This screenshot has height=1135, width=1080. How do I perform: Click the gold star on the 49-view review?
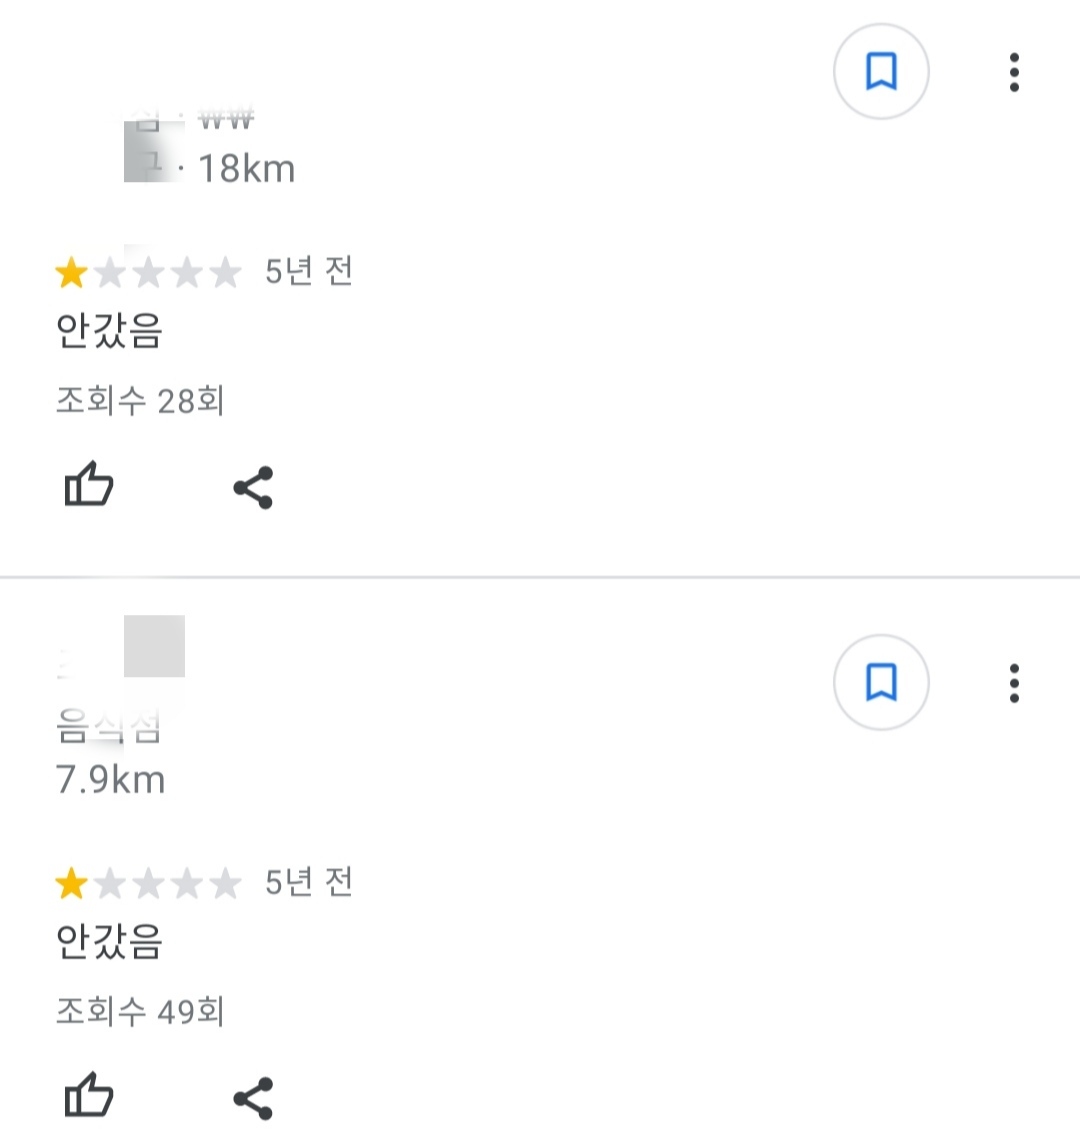[x=72, y=884]
